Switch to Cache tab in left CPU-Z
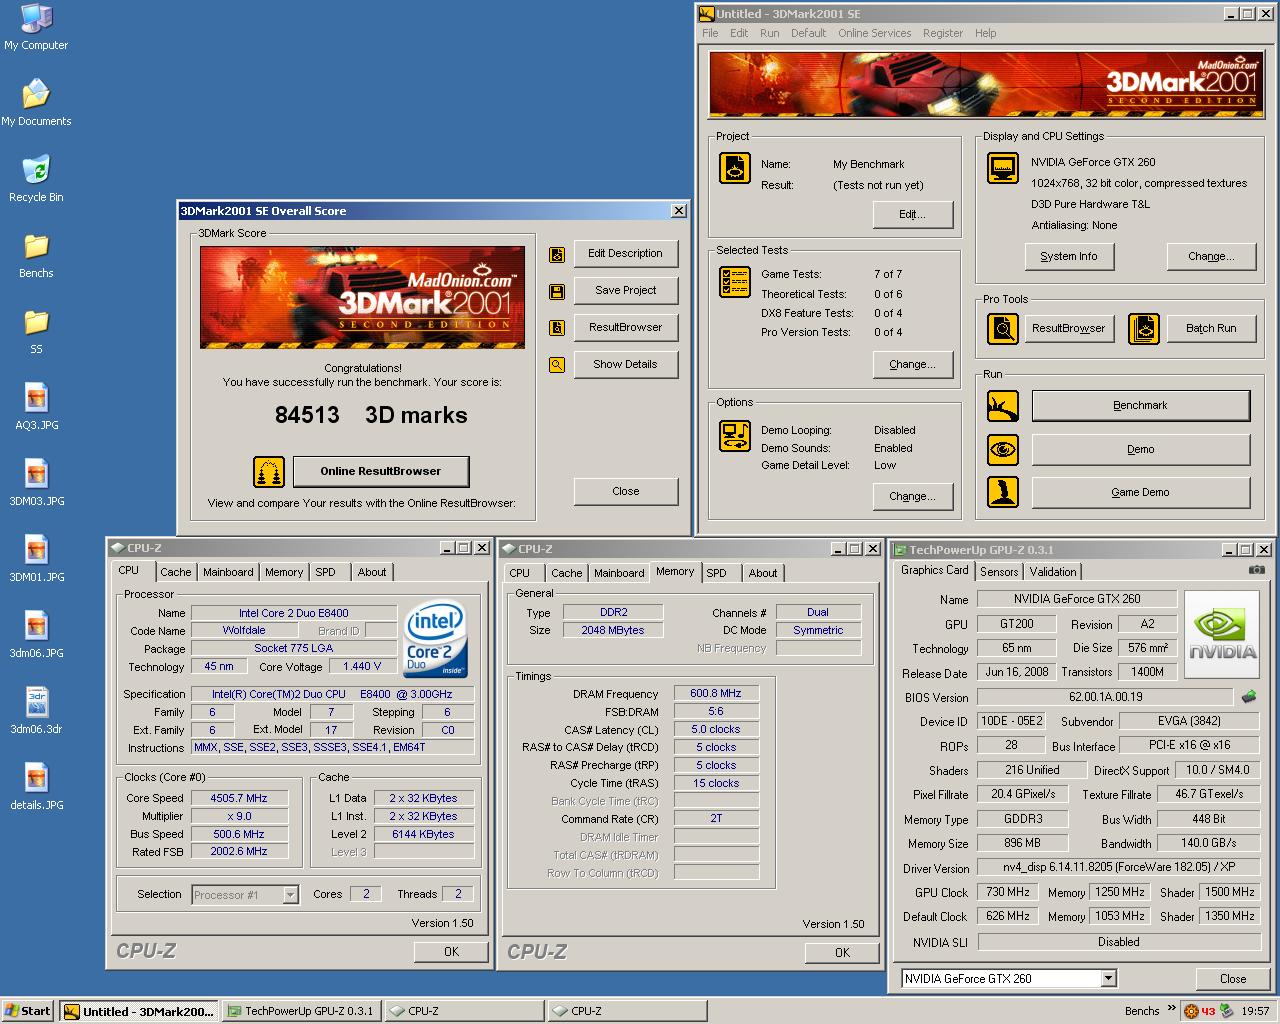 [x=176, y=572]
